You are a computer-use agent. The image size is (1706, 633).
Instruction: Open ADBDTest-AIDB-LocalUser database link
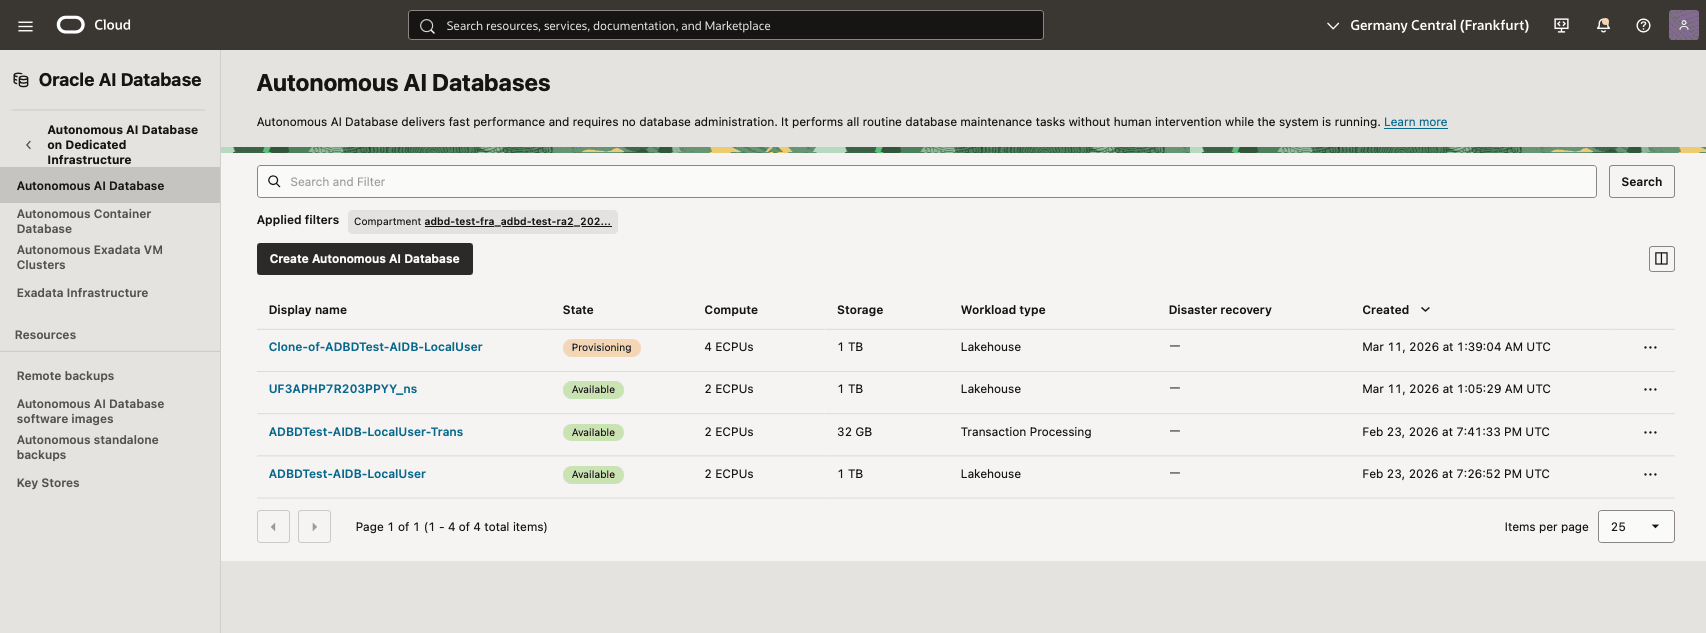347,474
